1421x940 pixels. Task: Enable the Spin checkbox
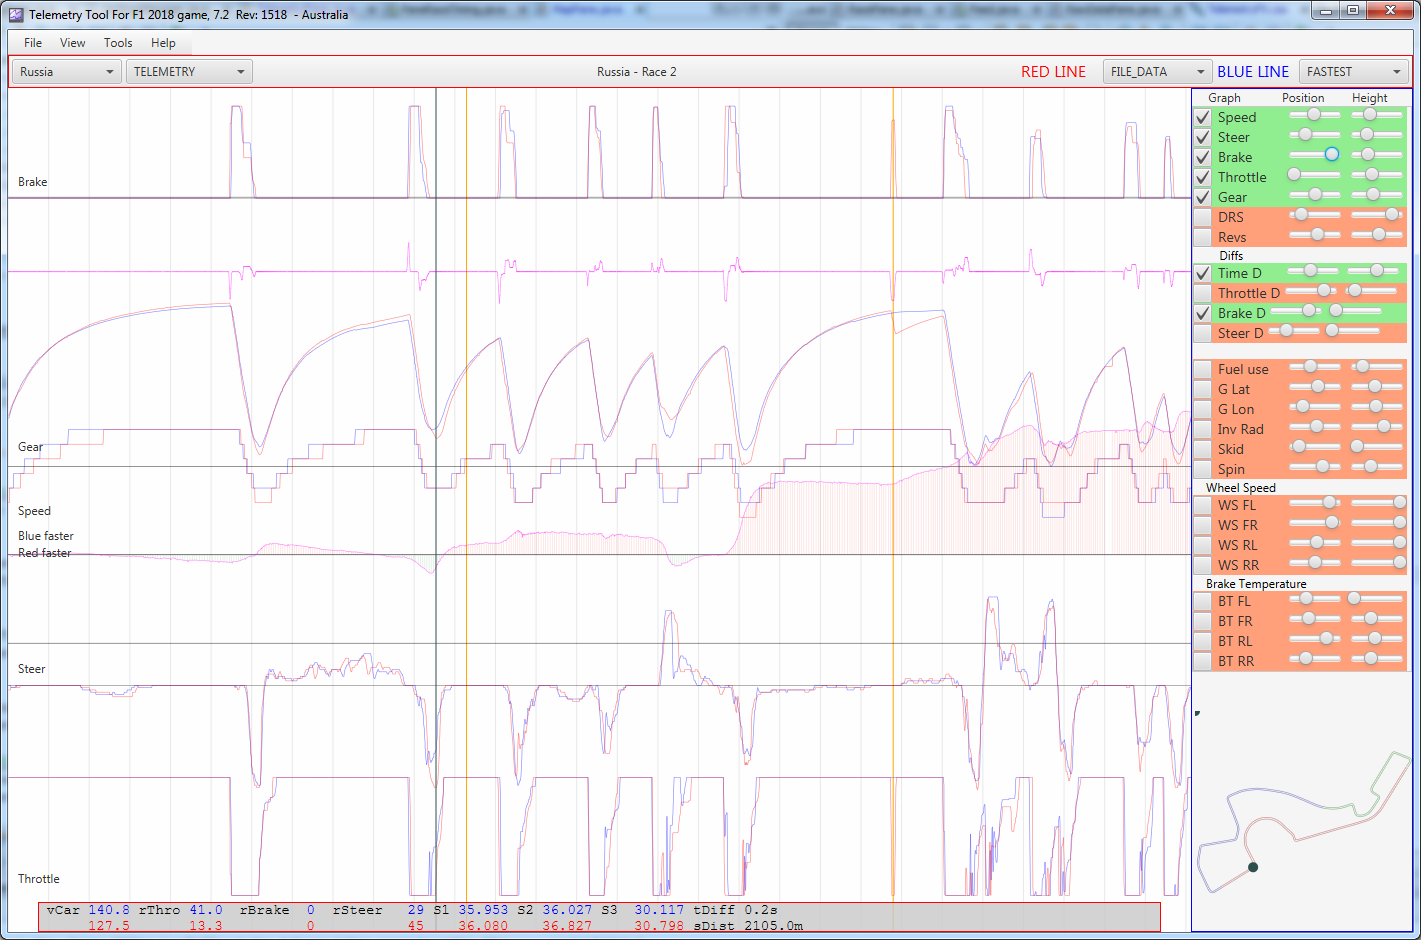(1203, 469)
